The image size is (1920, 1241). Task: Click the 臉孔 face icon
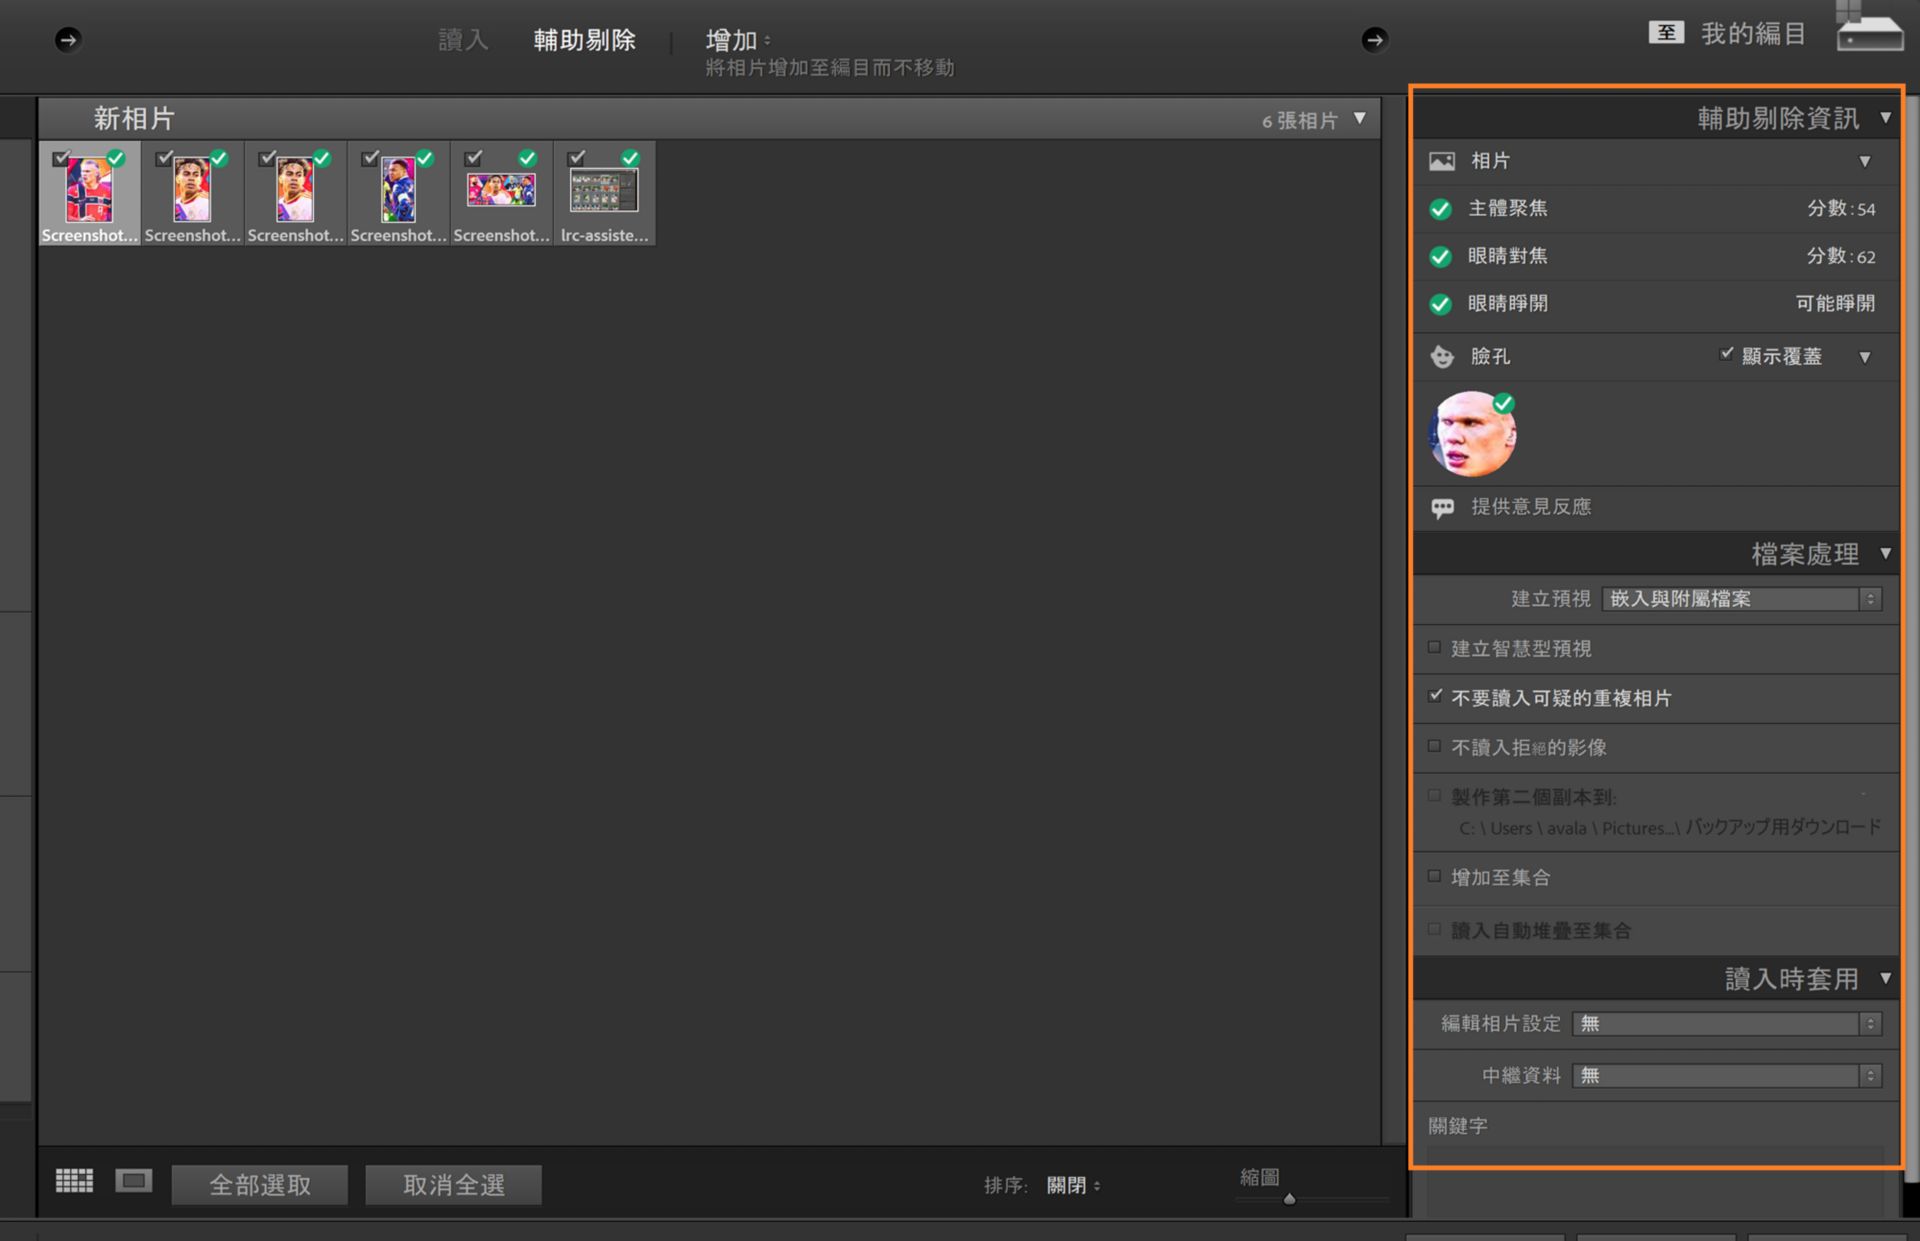(x=1442, y=356)
